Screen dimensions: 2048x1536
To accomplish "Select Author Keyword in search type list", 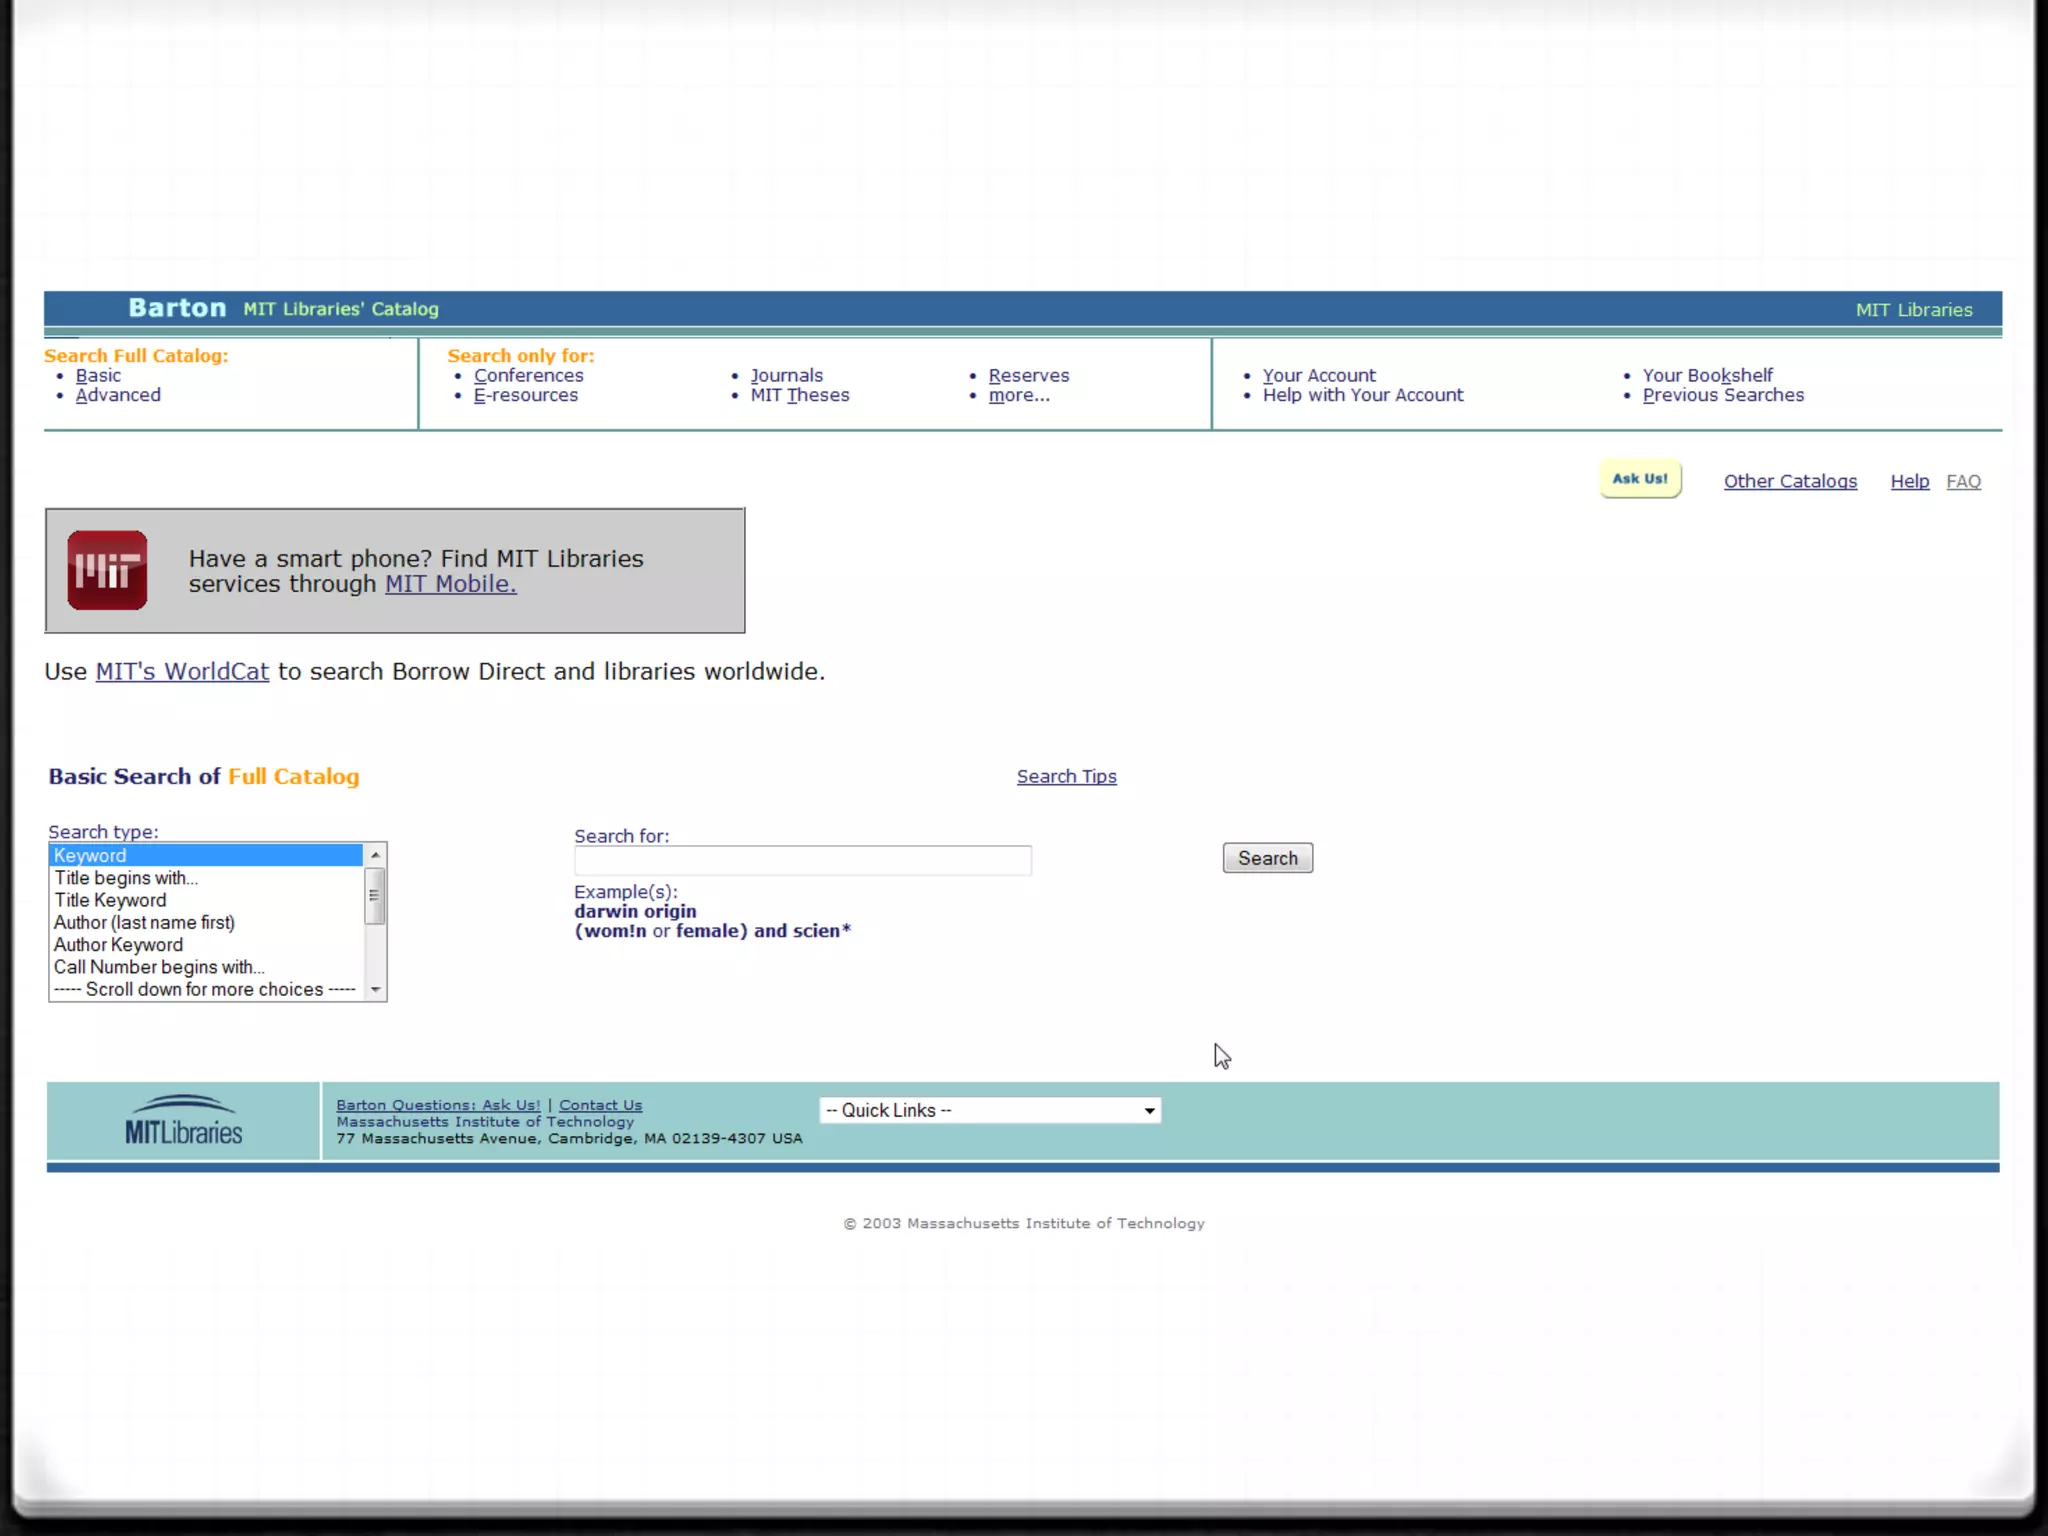I will pos(118,945).
